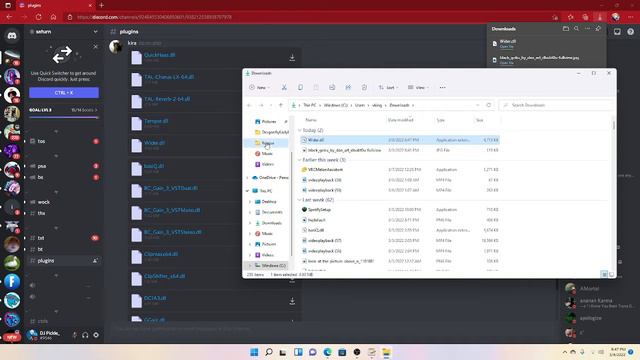Collapse the 'Last week (62)' group

(x=300, y=200)
